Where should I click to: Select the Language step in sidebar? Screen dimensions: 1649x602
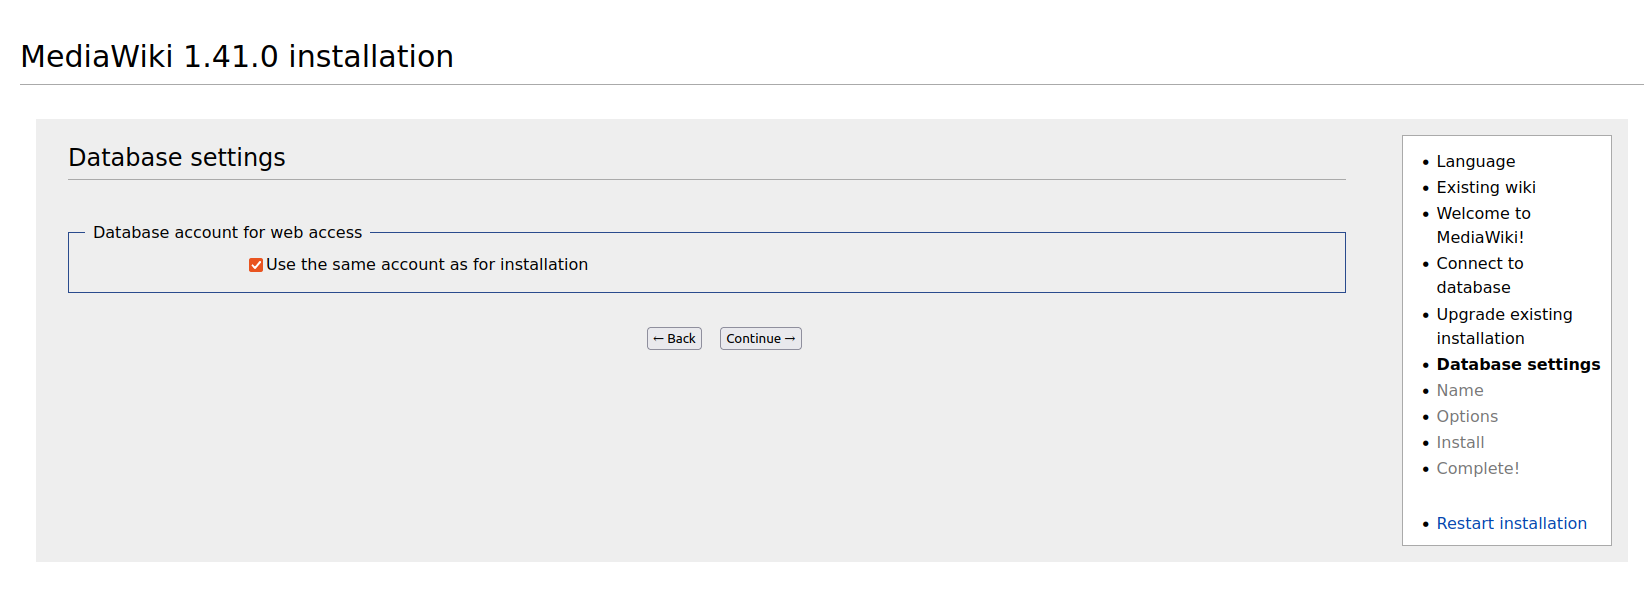pos(1475,162)
